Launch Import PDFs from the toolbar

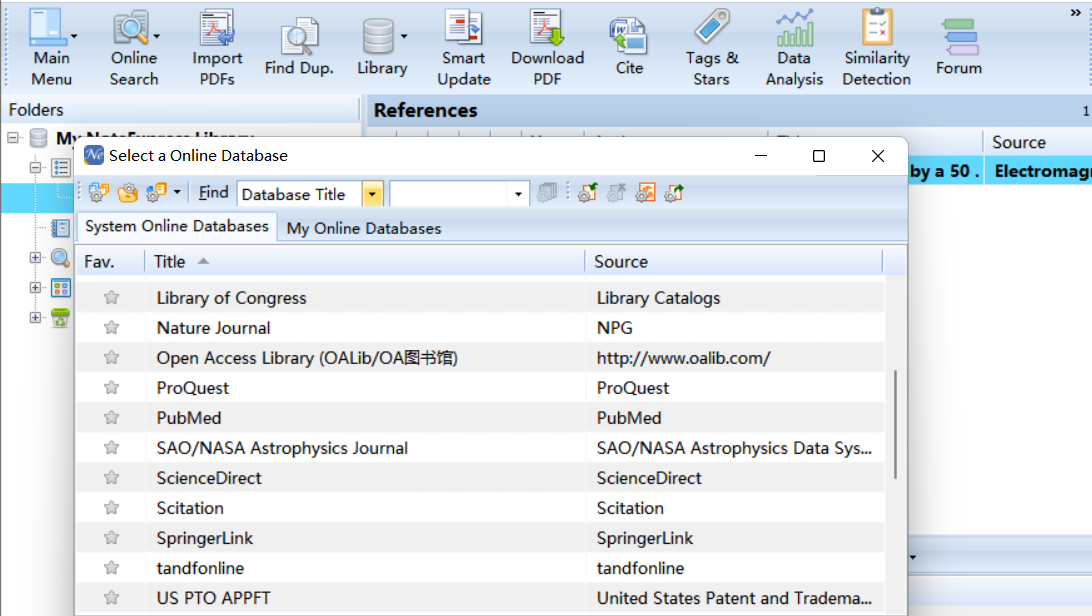pyautogui.click(x=217, y=47)
